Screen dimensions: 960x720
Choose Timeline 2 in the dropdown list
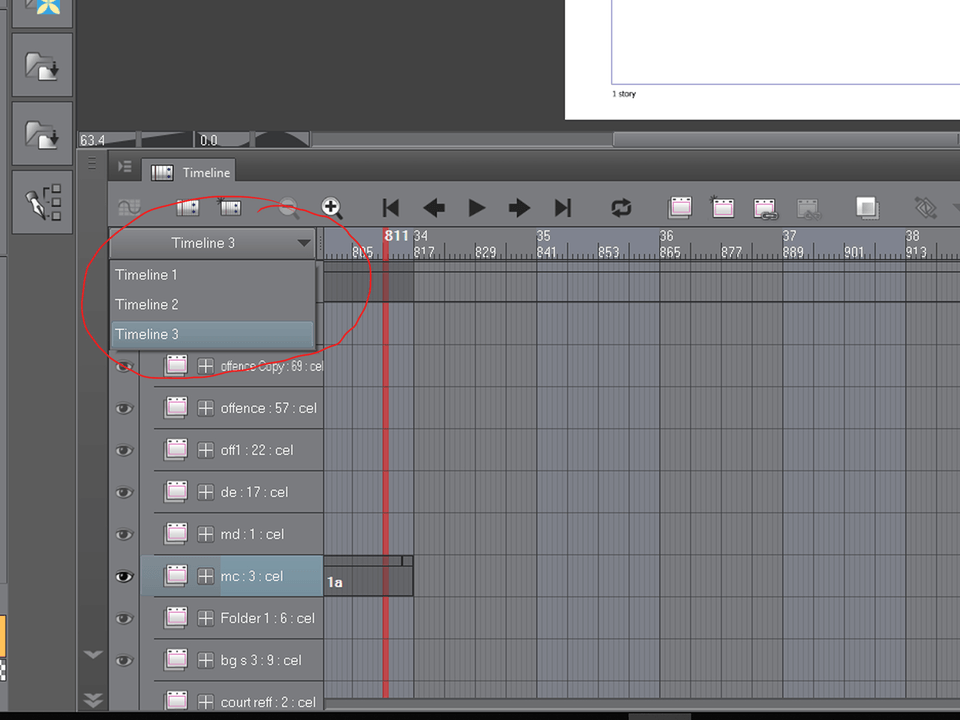click(146, 304)
